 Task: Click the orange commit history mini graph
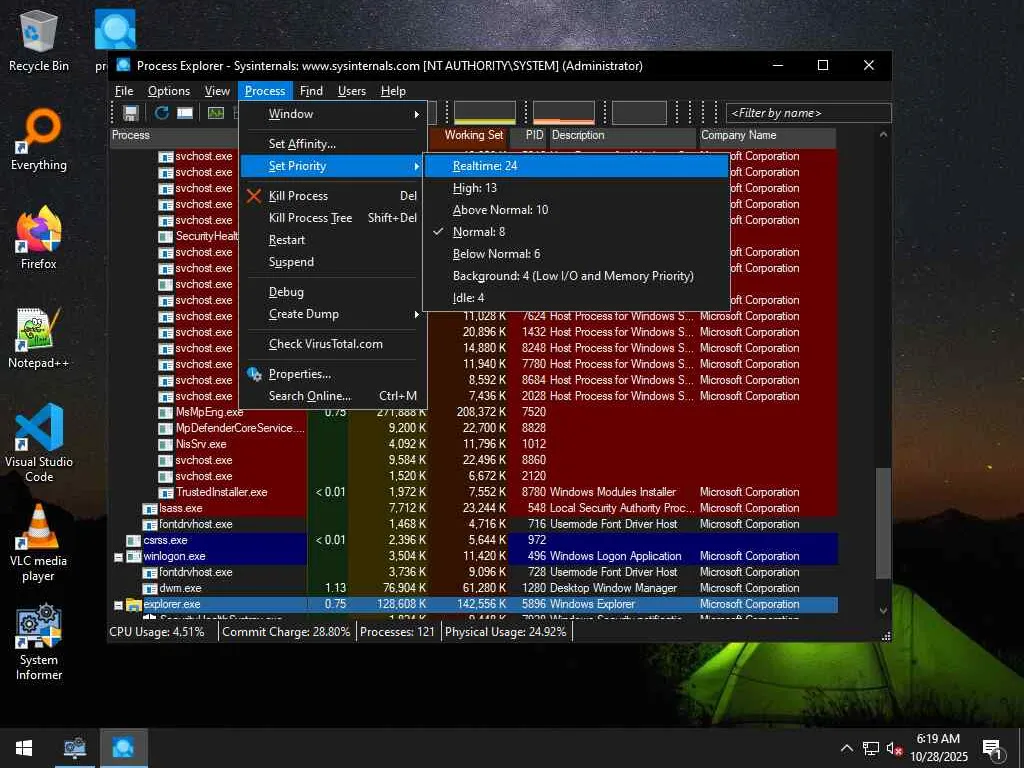coord(564,112)
